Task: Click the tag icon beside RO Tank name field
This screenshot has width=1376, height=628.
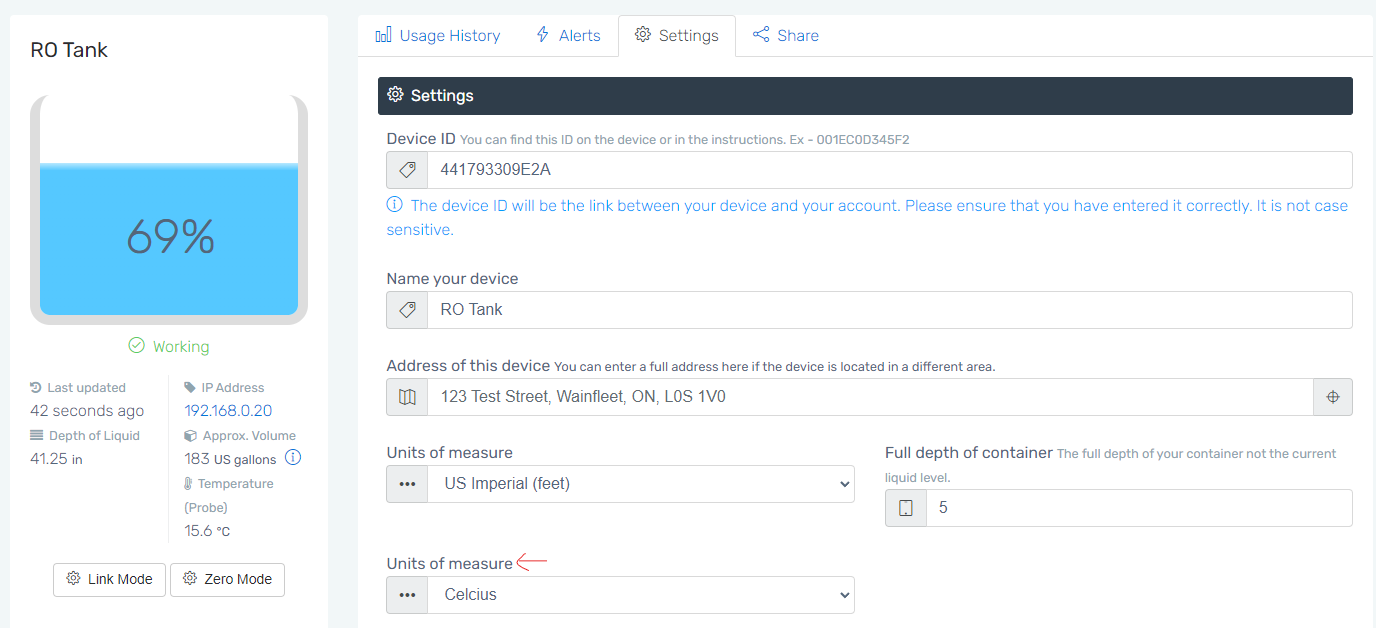Action: pos(407,310)
